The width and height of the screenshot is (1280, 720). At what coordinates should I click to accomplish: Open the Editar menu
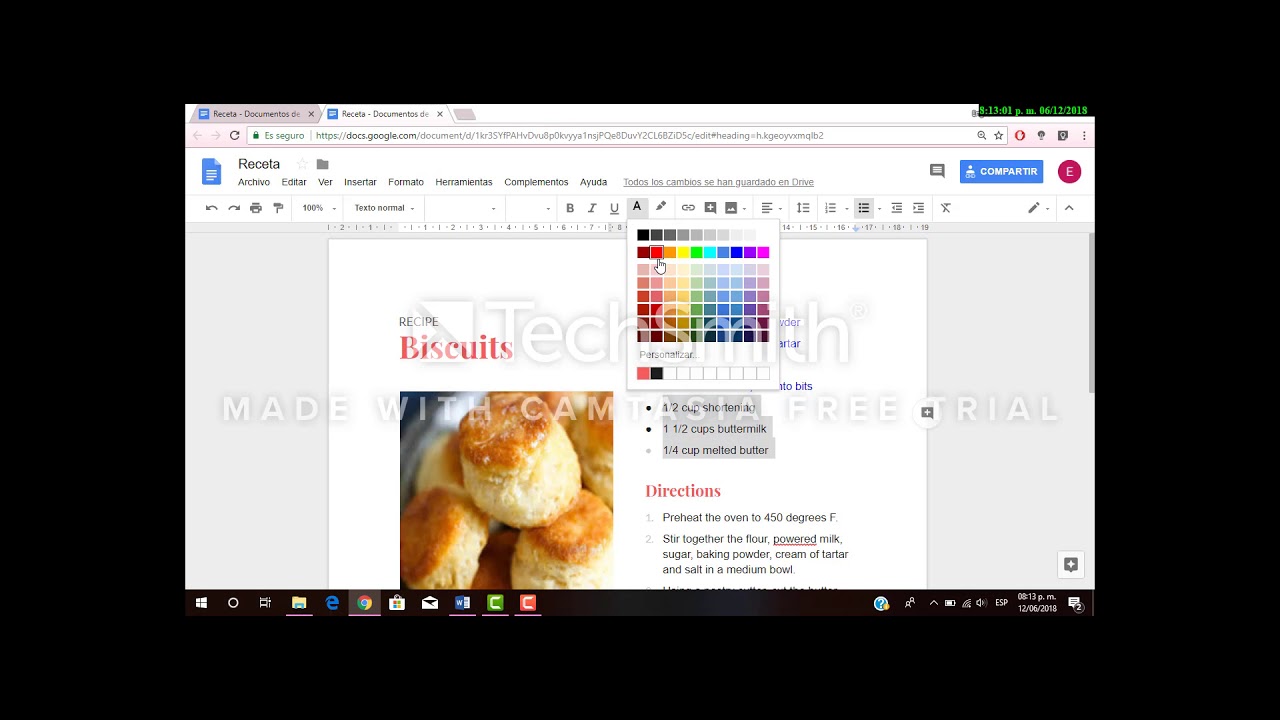tap(294, 182)
